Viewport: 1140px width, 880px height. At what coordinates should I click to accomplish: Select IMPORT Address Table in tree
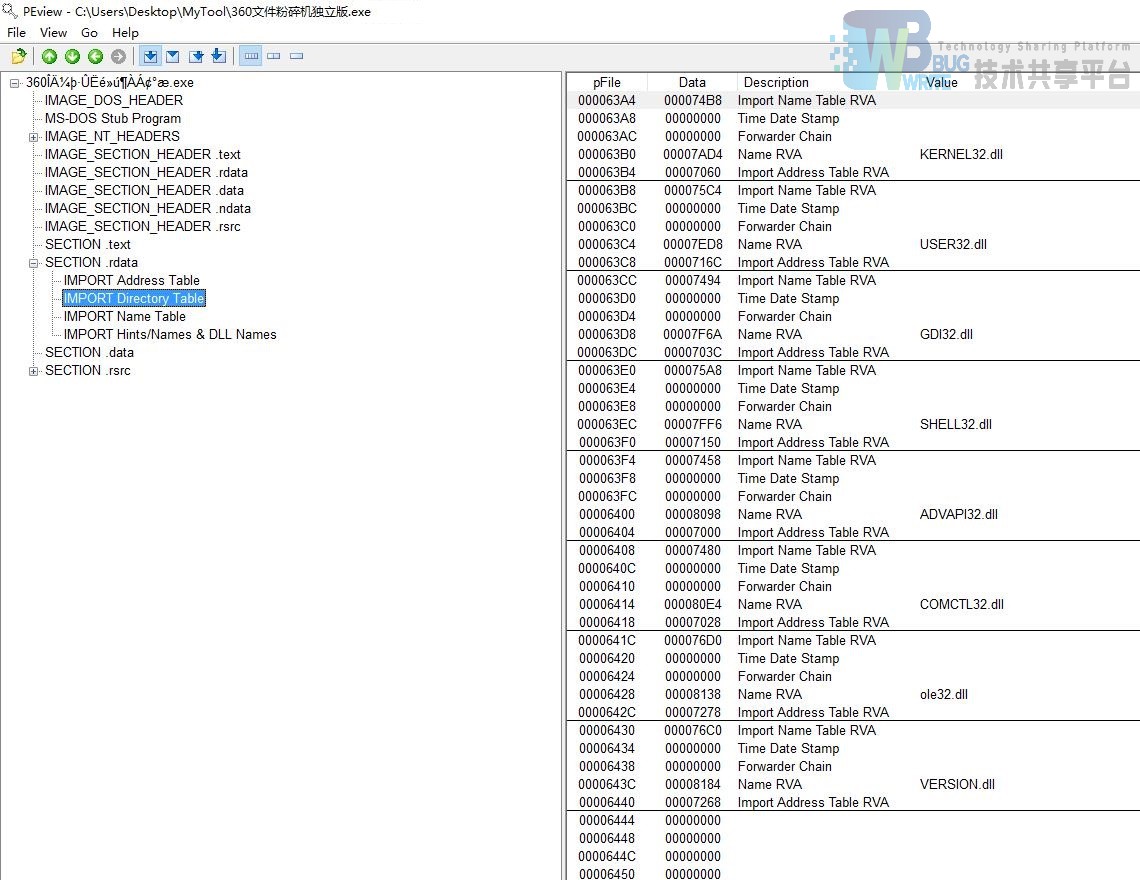click(131, 281)
